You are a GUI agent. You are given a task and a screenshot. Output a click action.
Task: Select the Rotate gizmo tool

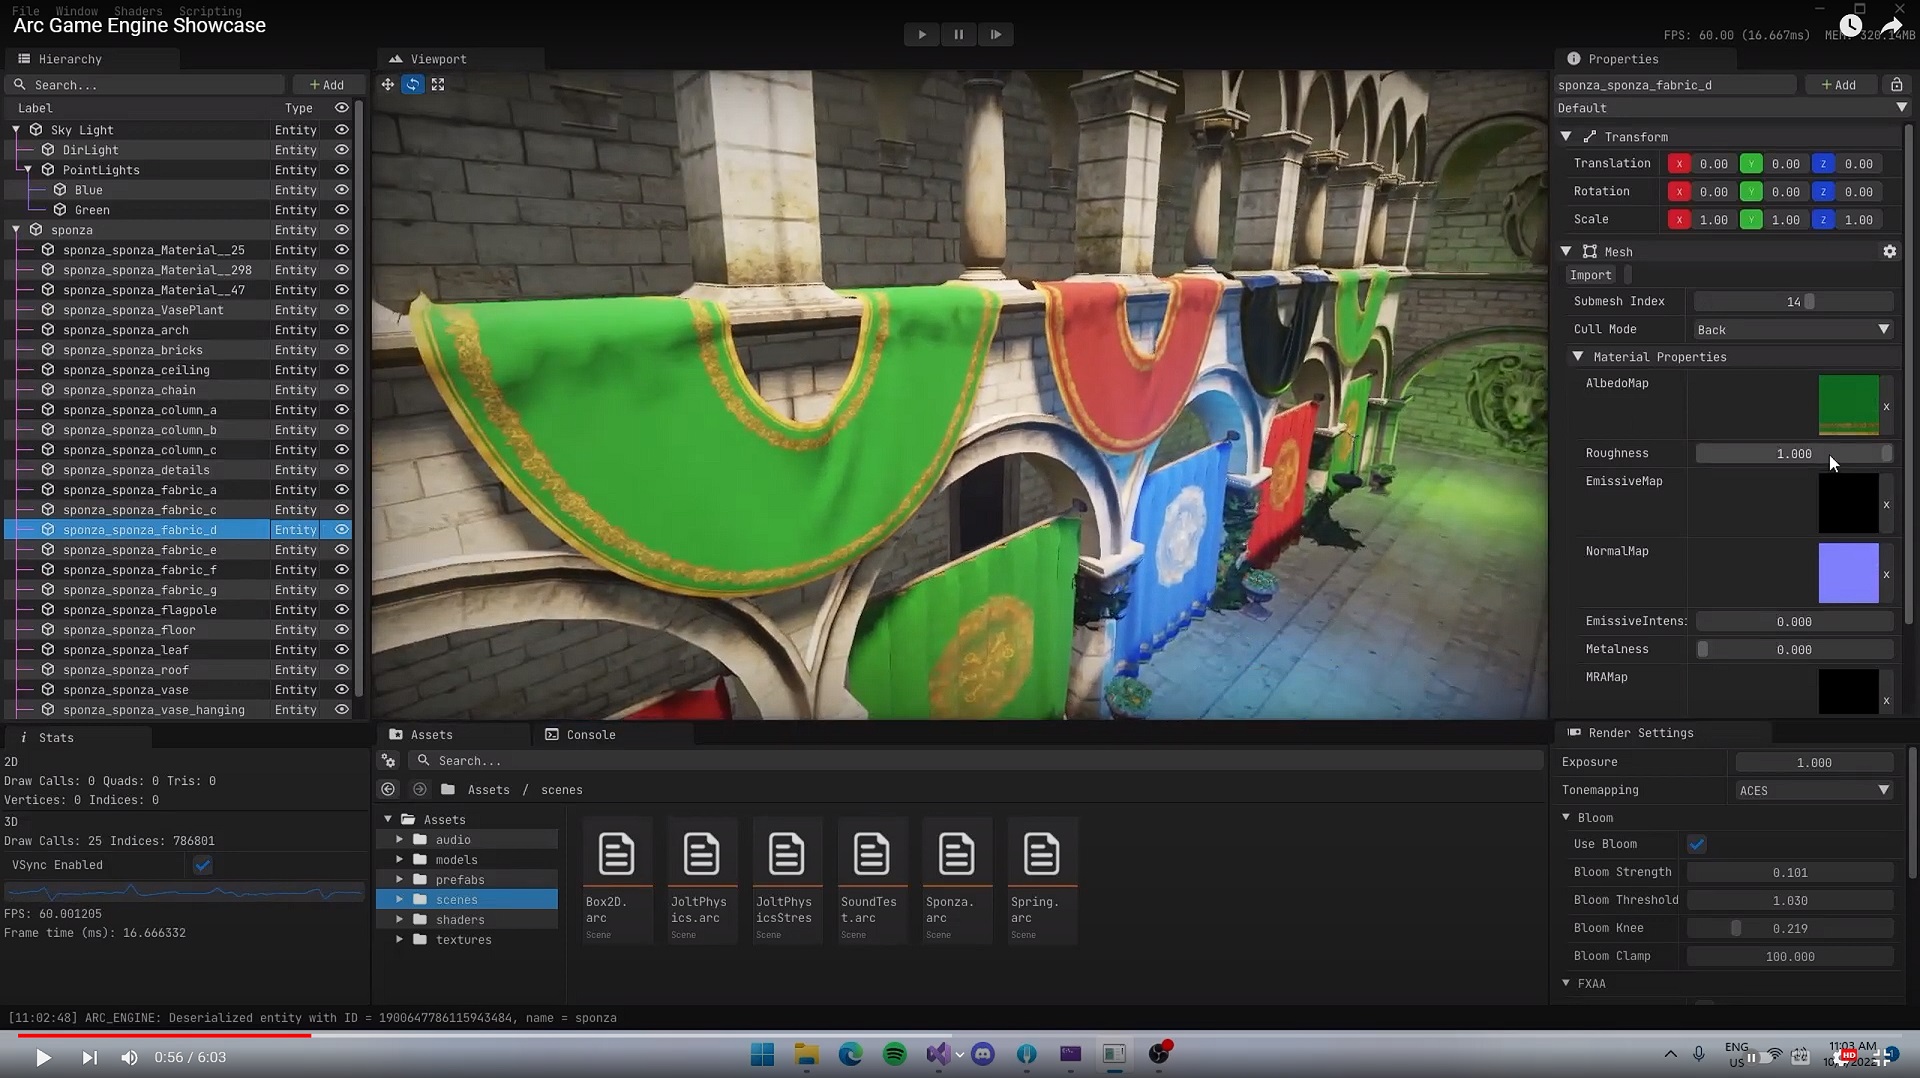[x=412, y=84]
